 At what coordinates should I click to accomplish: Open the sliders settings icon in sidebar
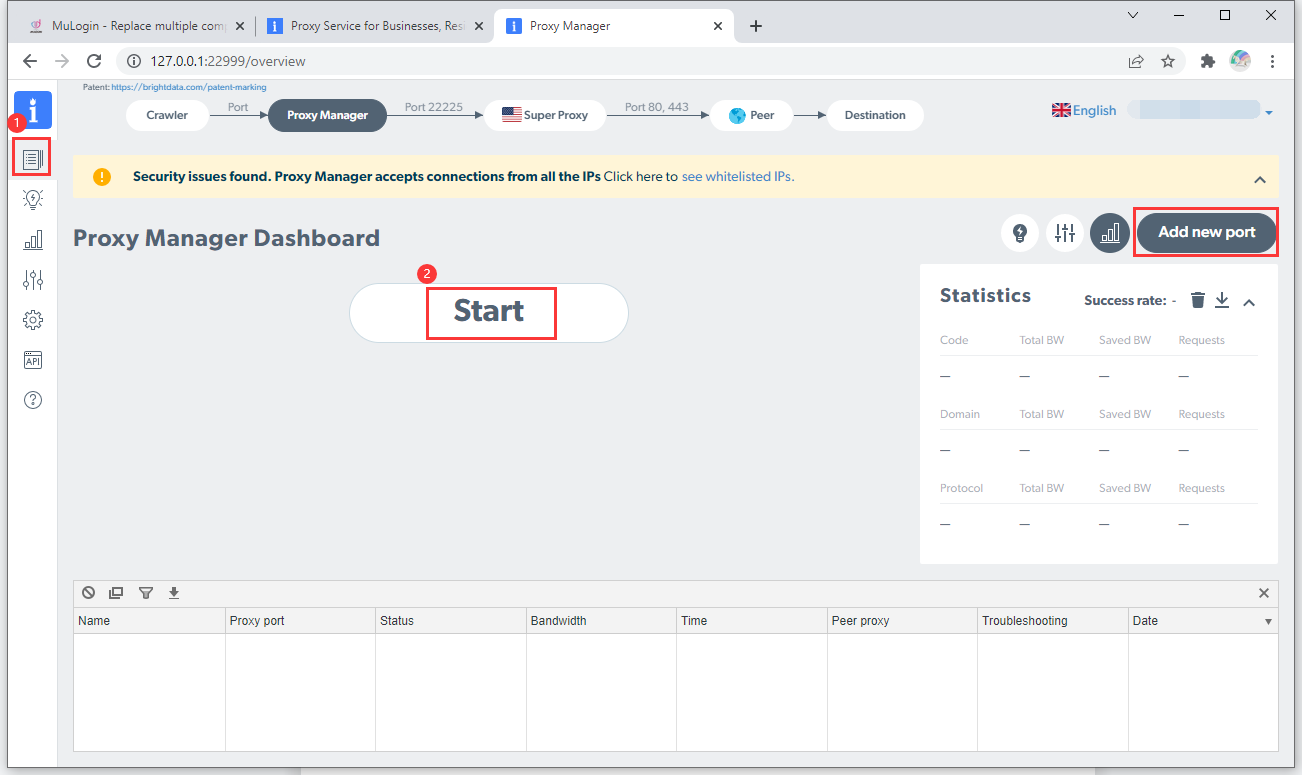point(33,279)
